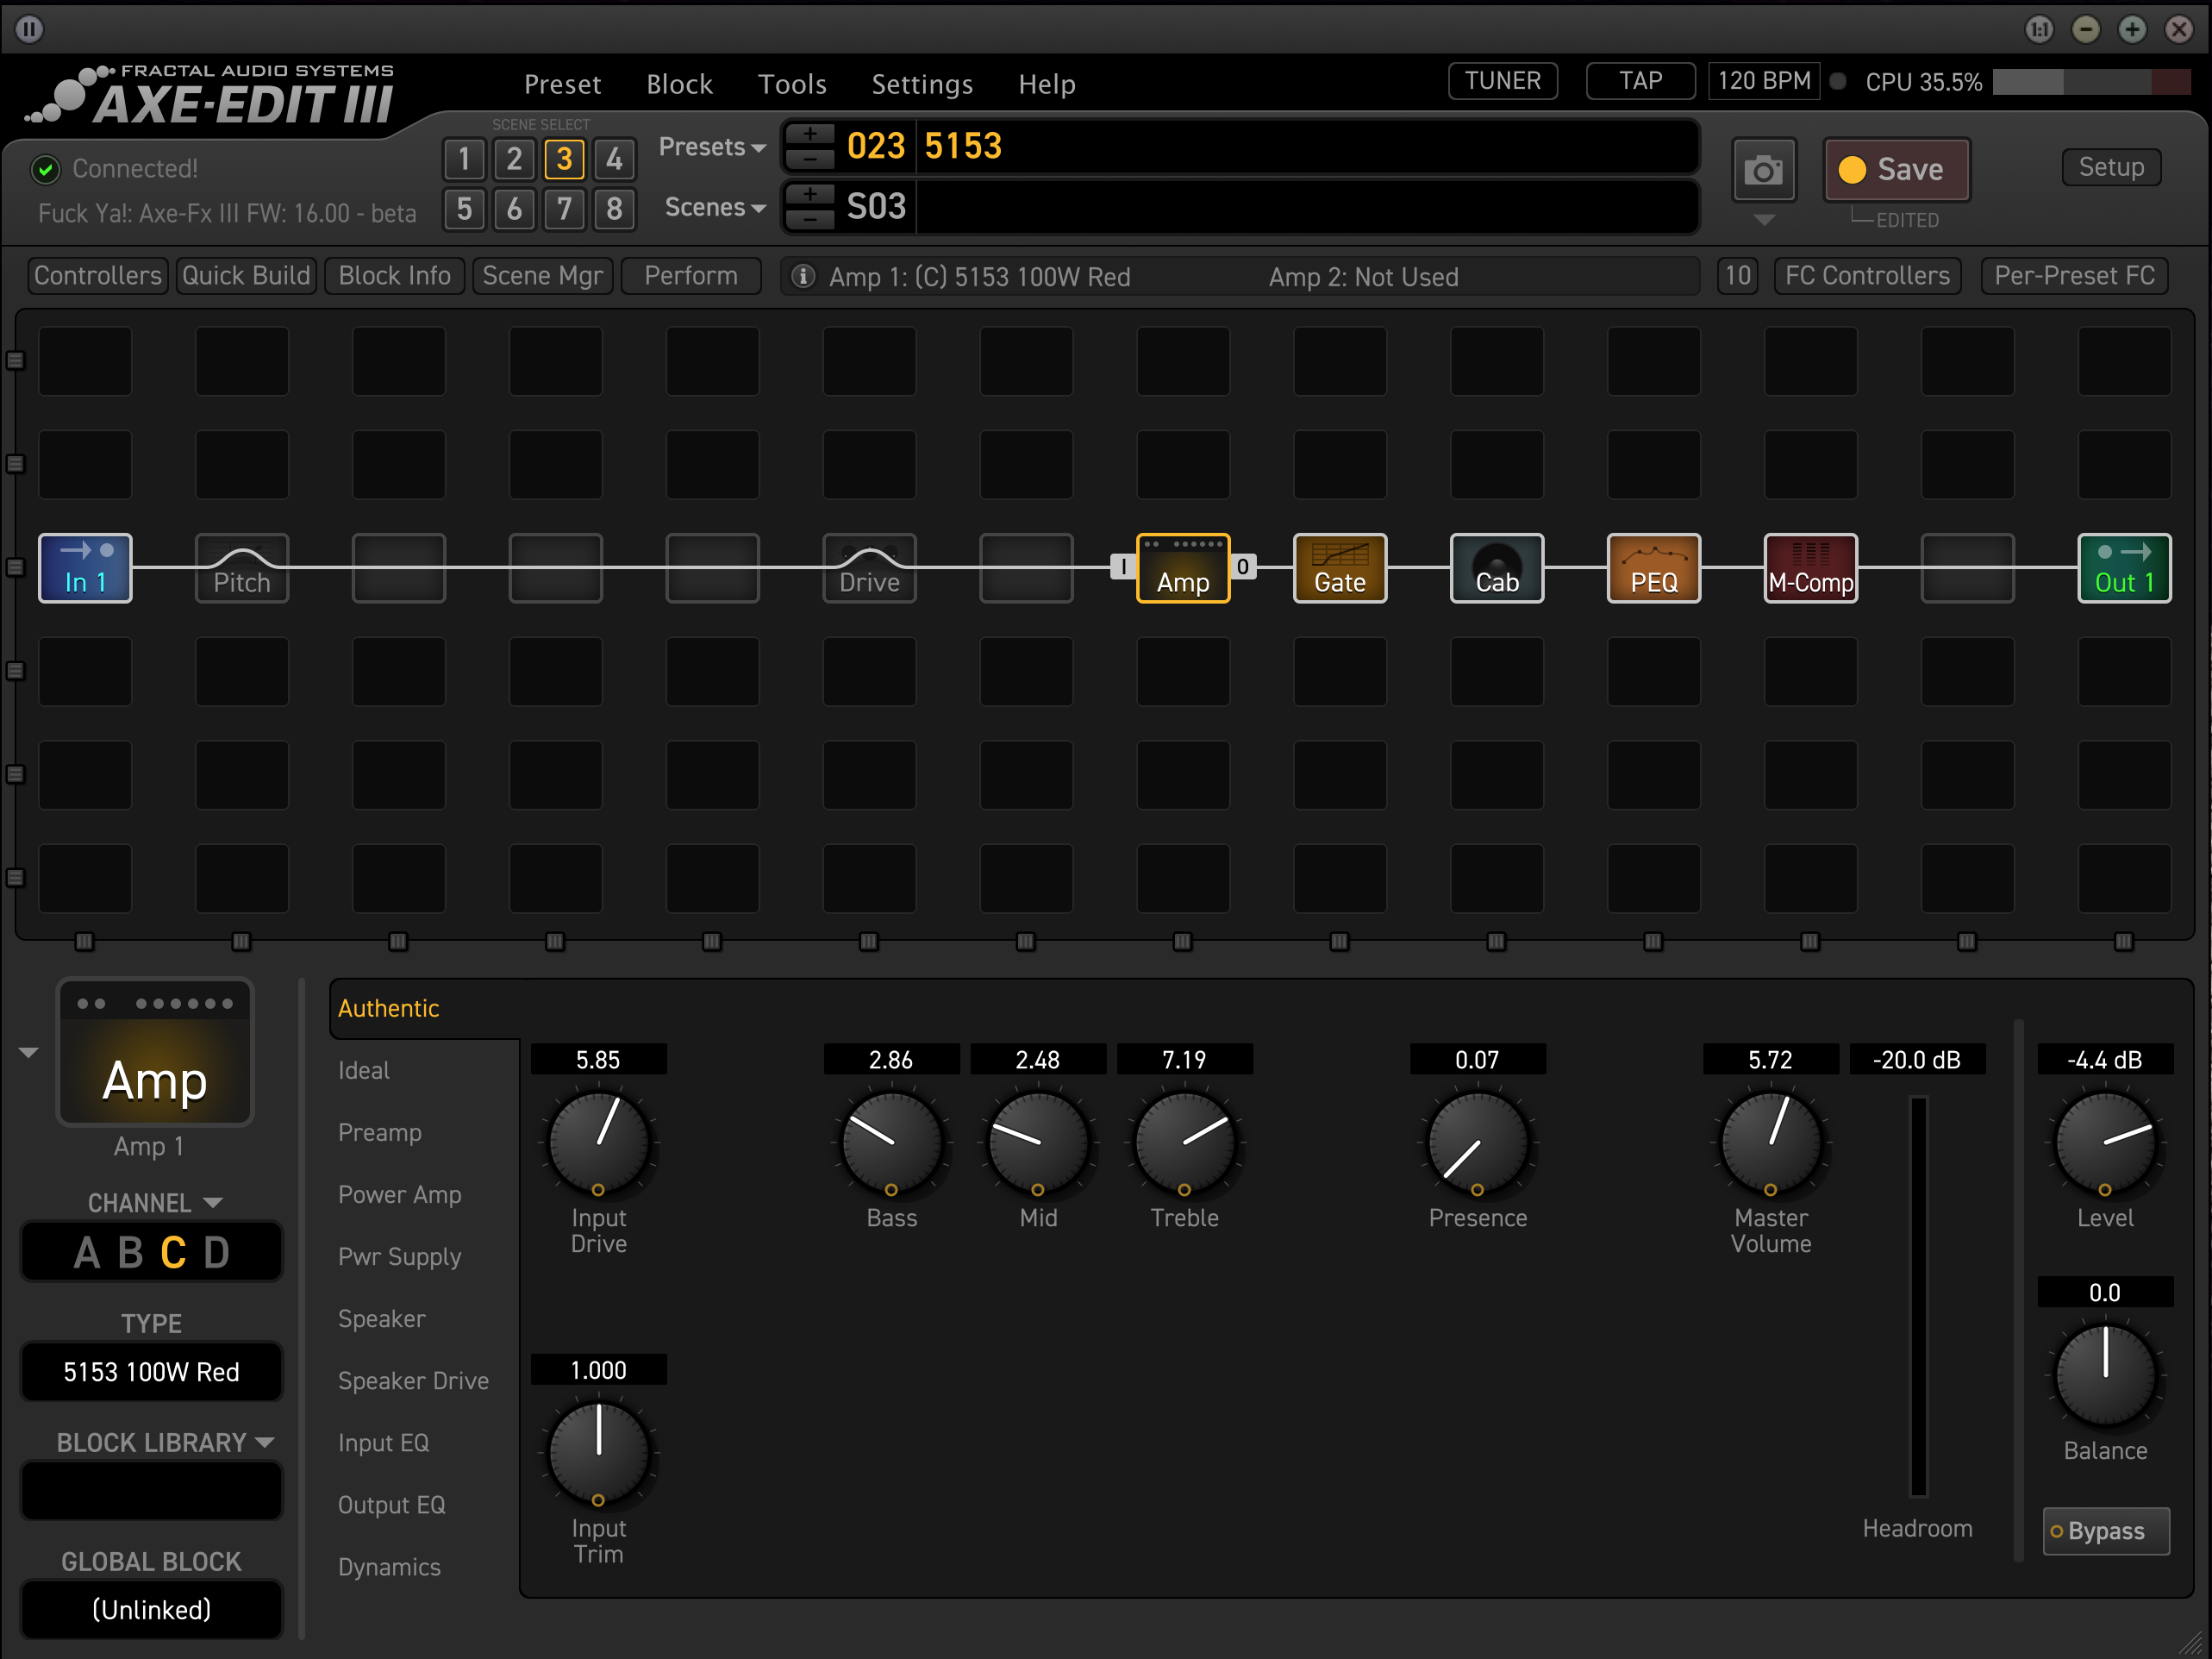Switch to scene 4
The width and height of the screenshot is (2212, 1659).
pos(614,159)
